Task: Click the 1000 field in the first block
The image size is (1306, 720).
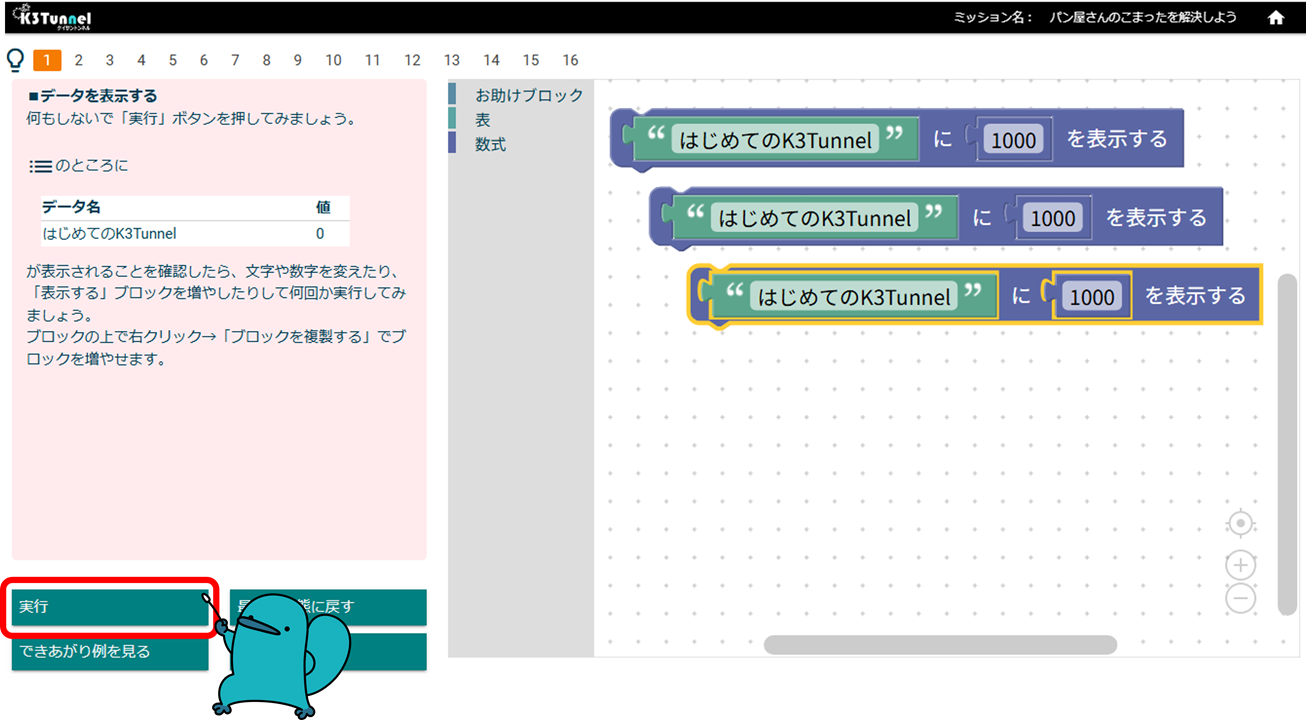Action: pos(1013,140)
